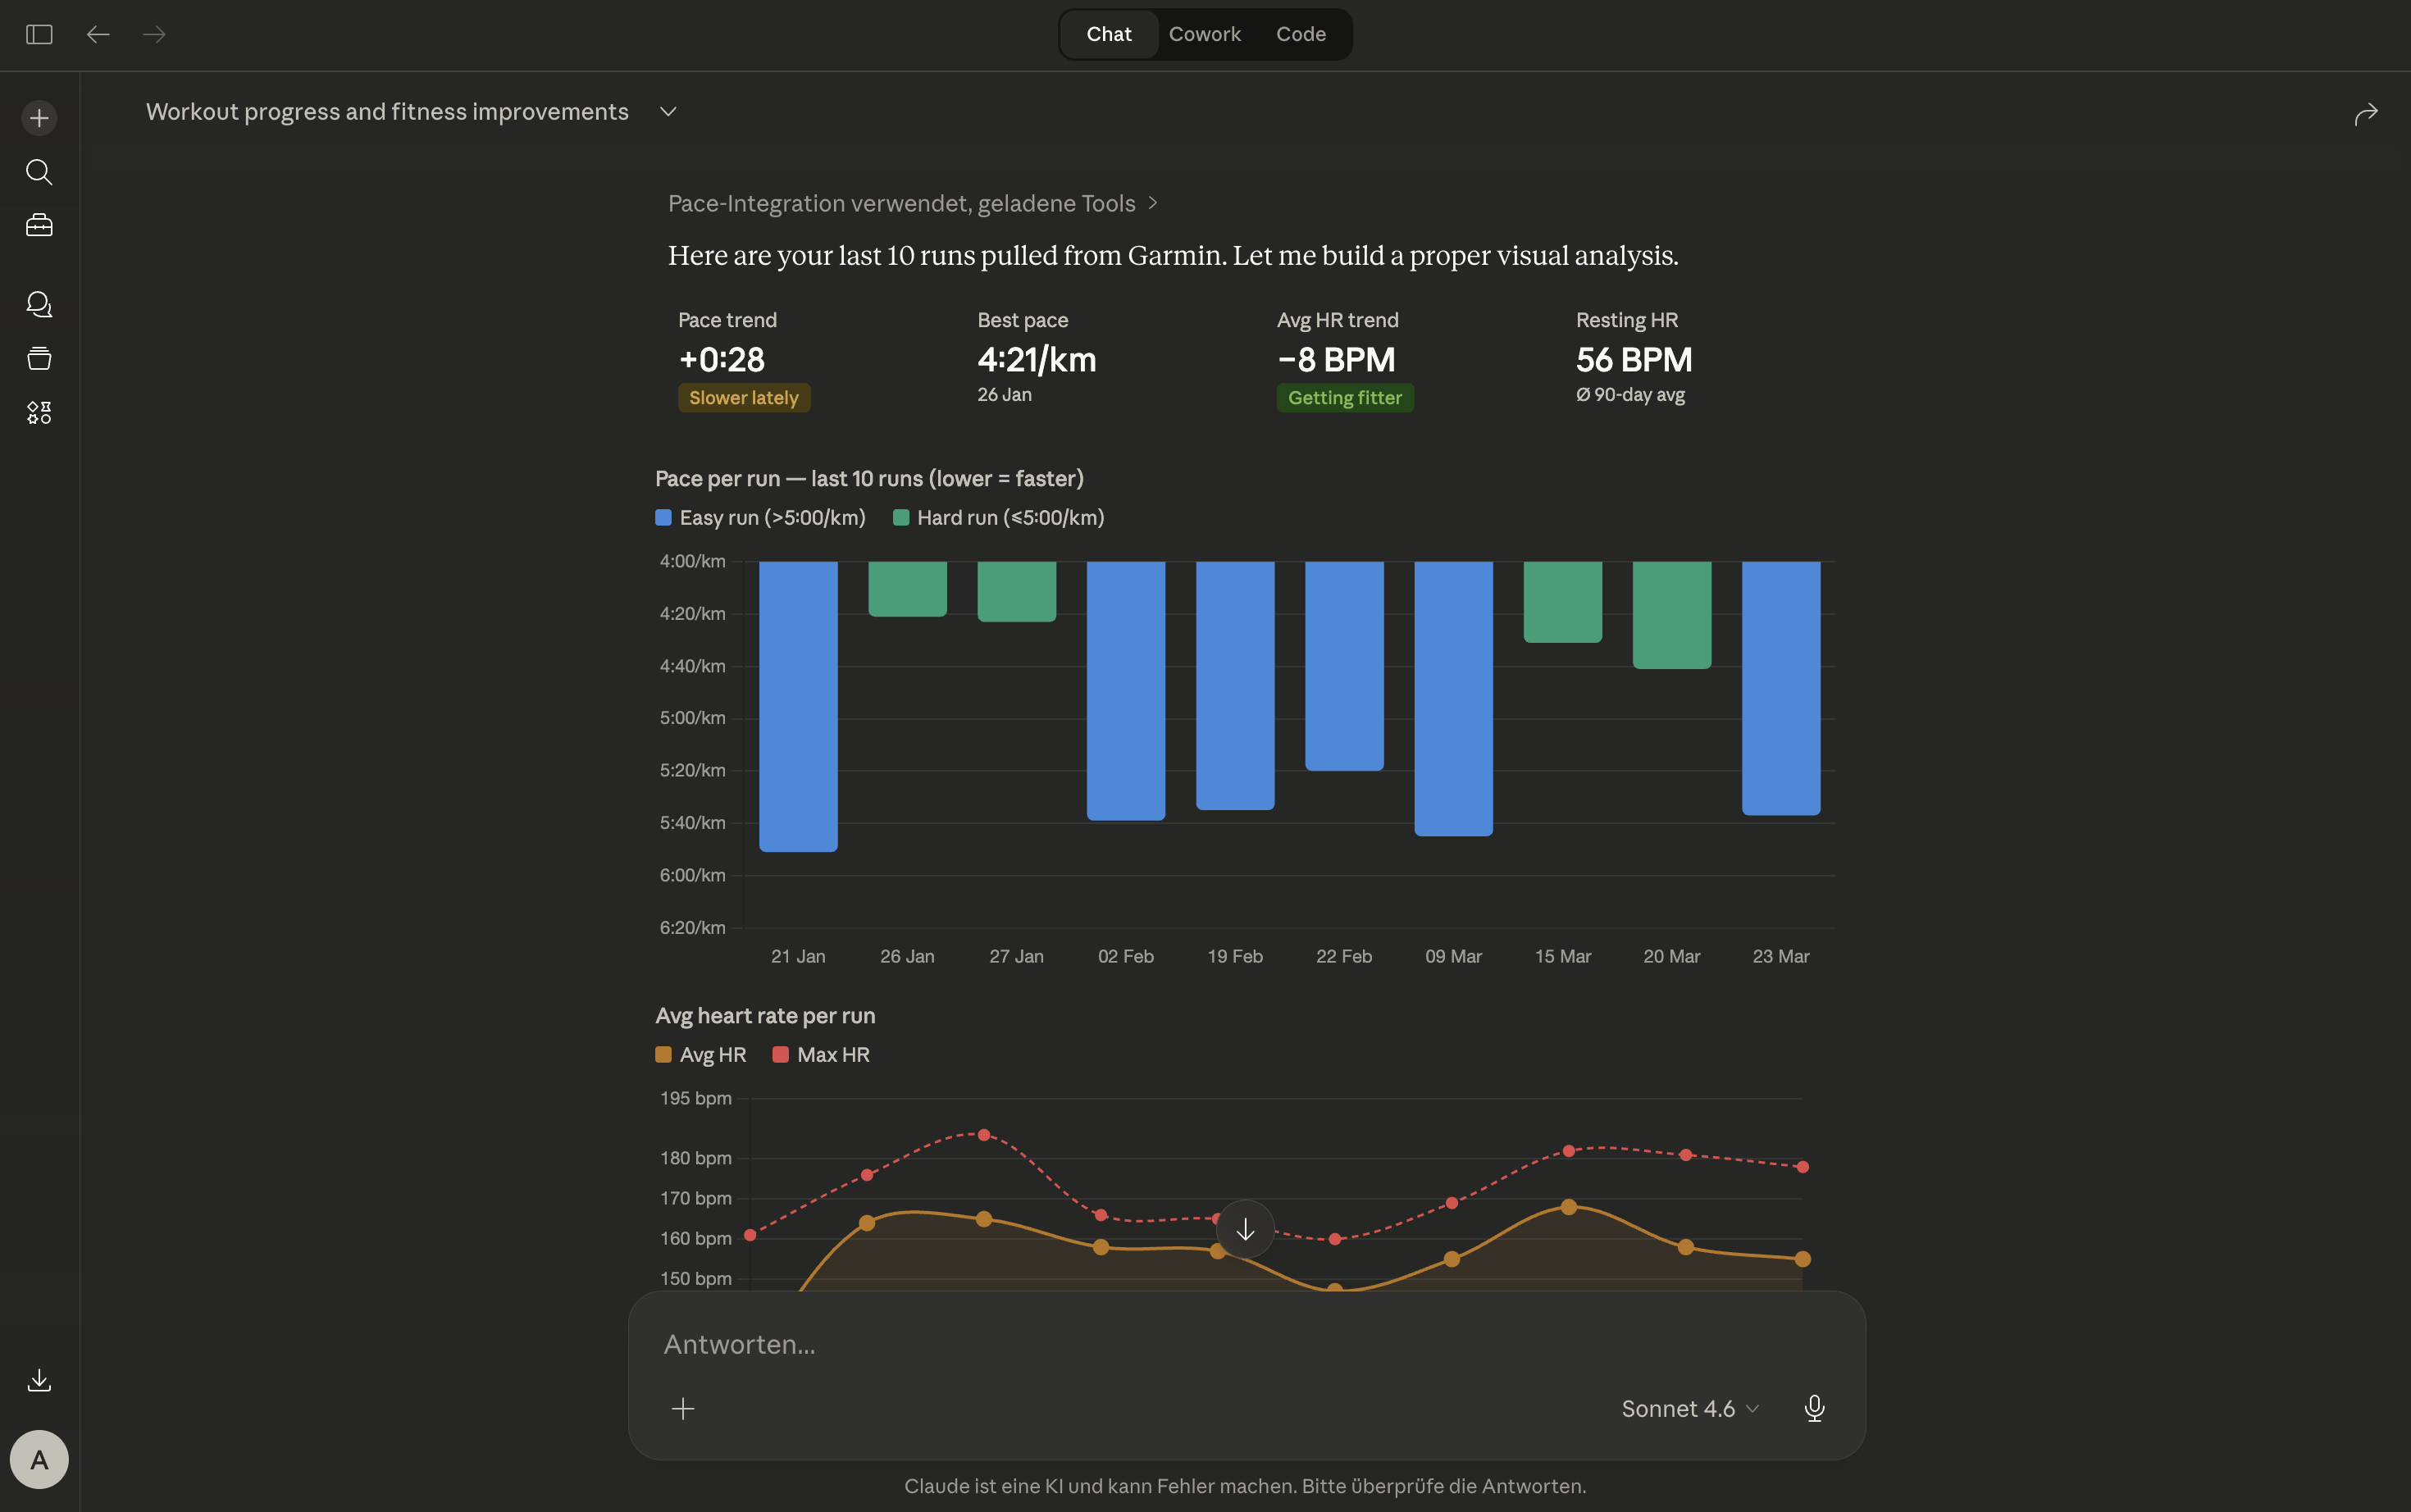Open the Sonnet 4.6 model dropdown
The width and height of the screenshot is (2411, 1512).
pyautogui.click(x=1689, y=1408)
